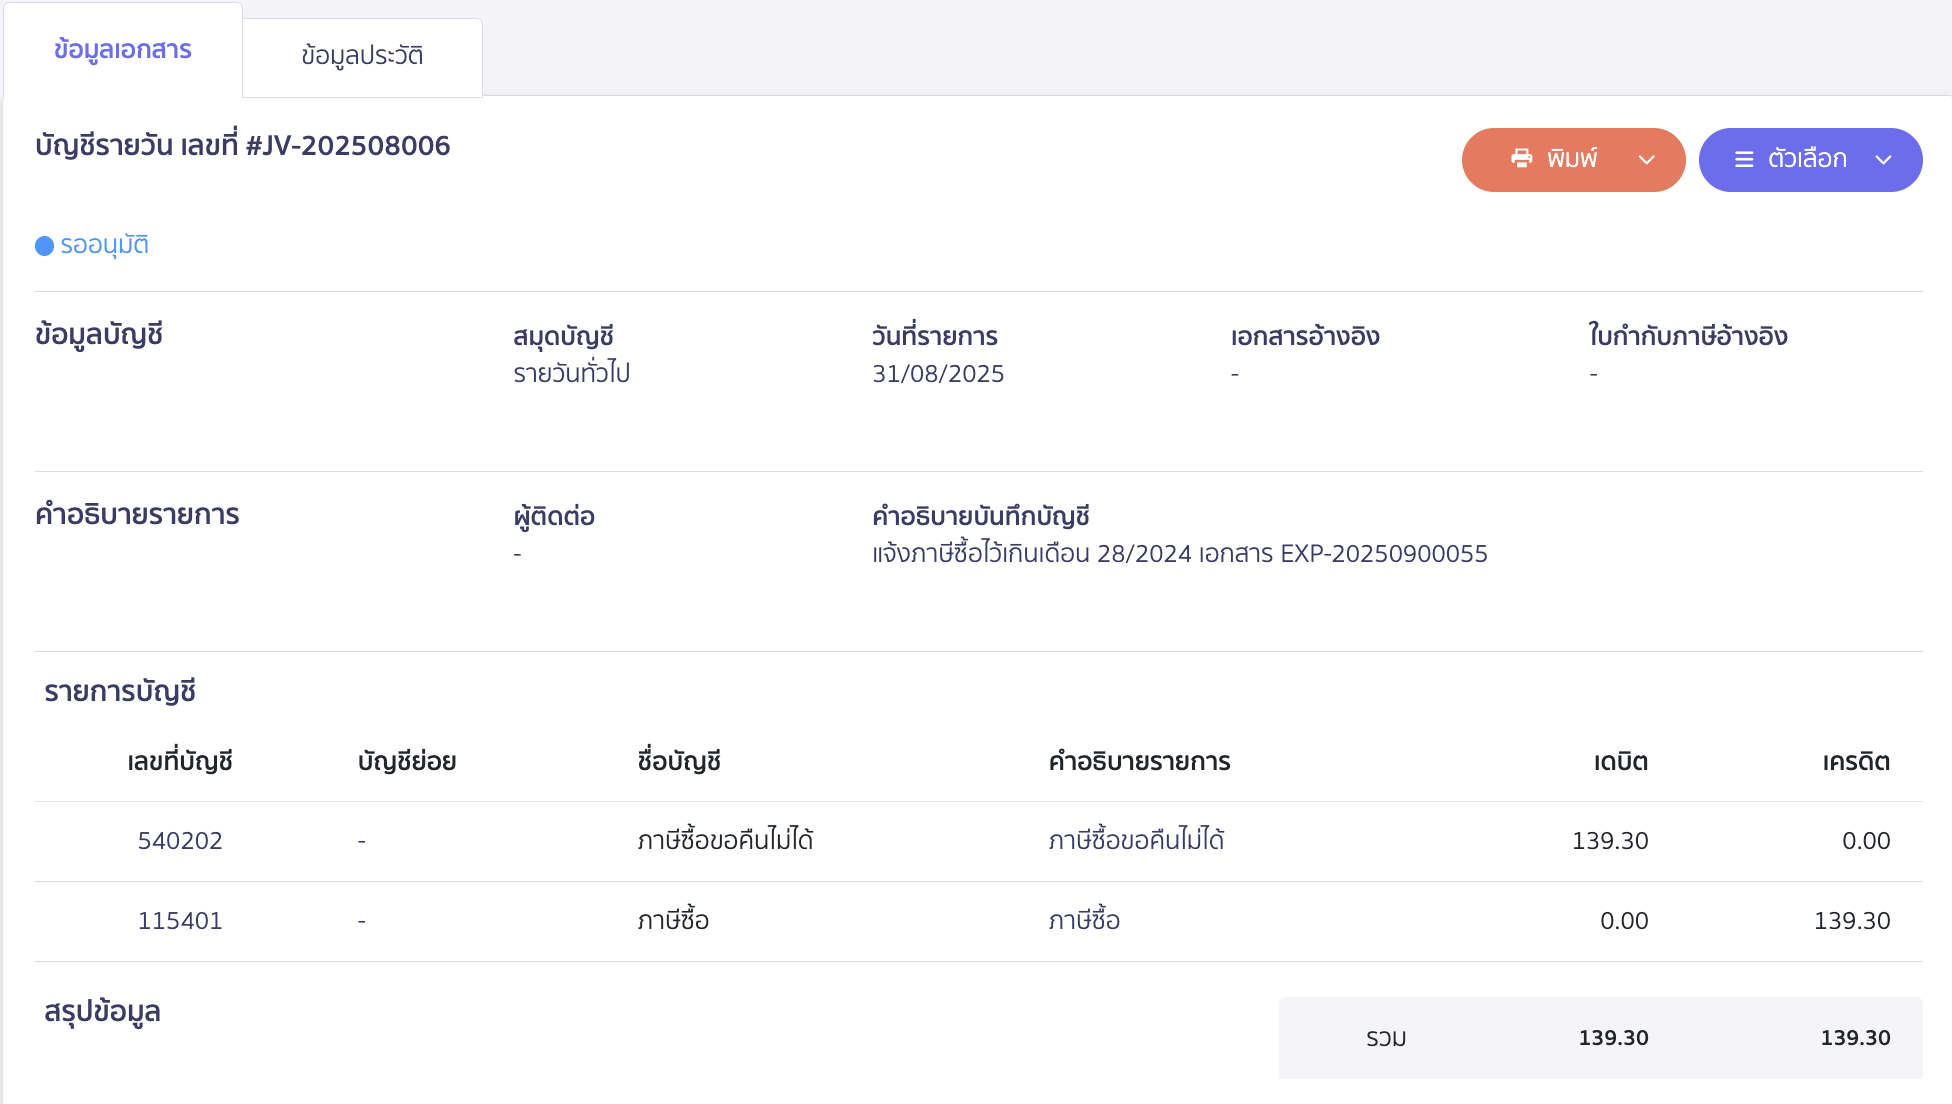Click the รออนุมัติ status label
Viewport: 1952px width, 1104px height.
click(106, 245)
